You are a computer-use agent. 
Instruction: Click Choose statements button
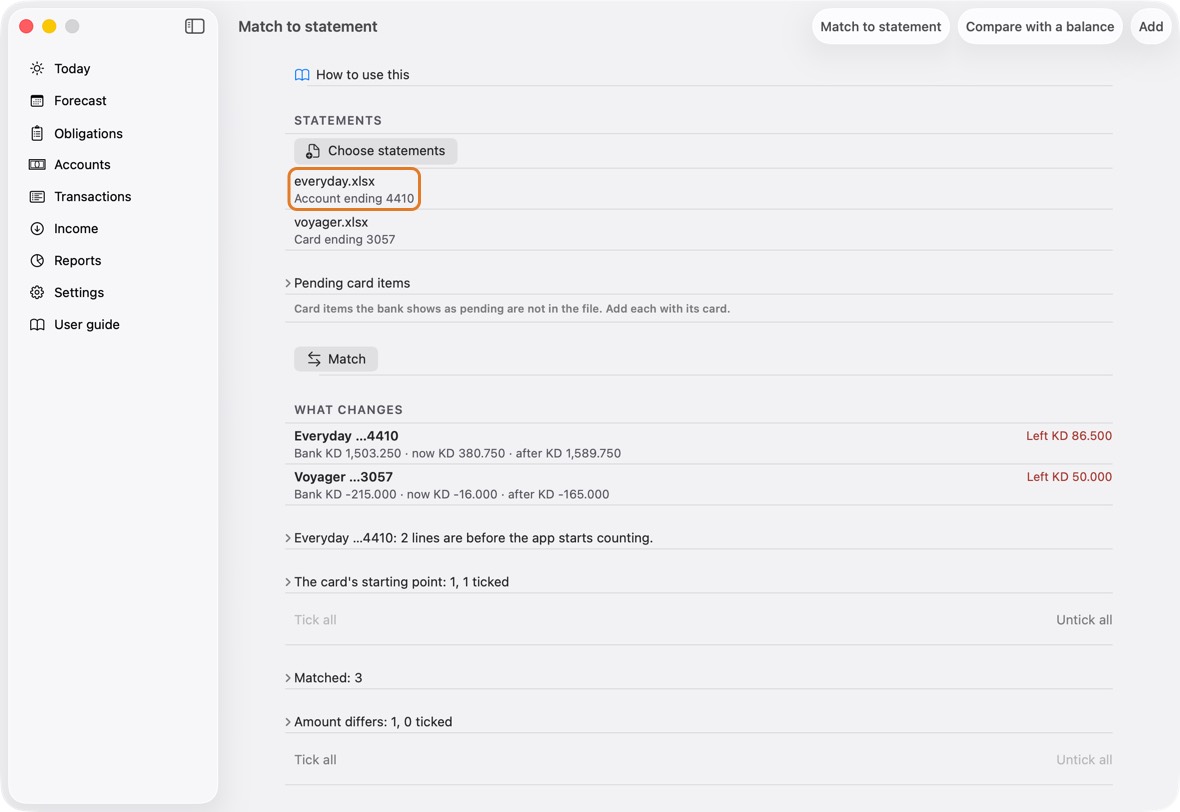(x=376, y=151)
